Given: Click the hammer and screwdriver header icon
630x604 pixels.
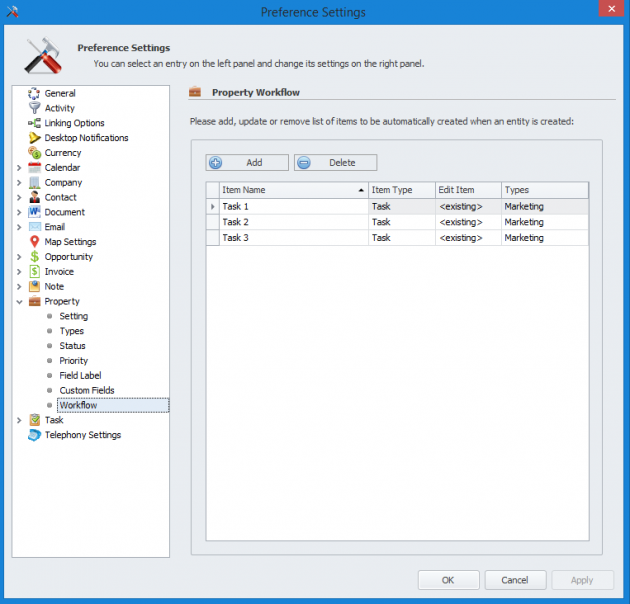Looking at the screenshot, I should click(x=43, y=56).
